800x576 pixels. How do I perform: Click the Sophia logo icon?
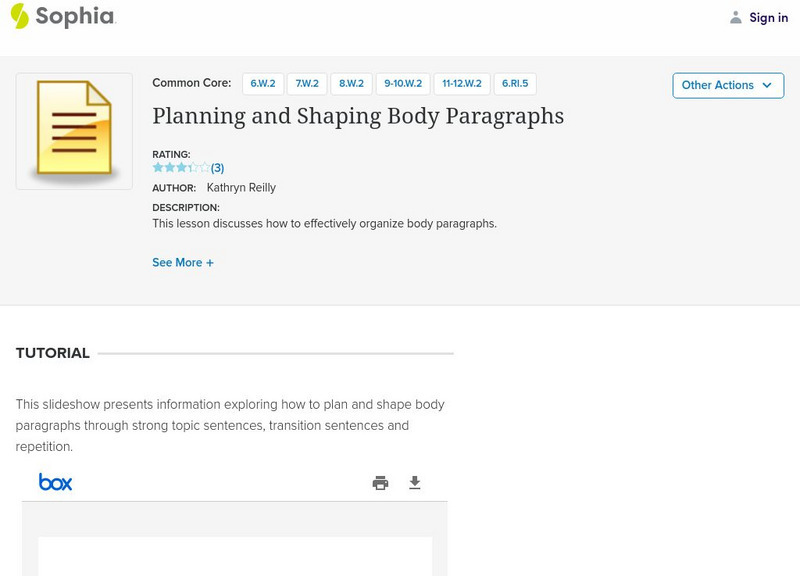coord(19,16)
